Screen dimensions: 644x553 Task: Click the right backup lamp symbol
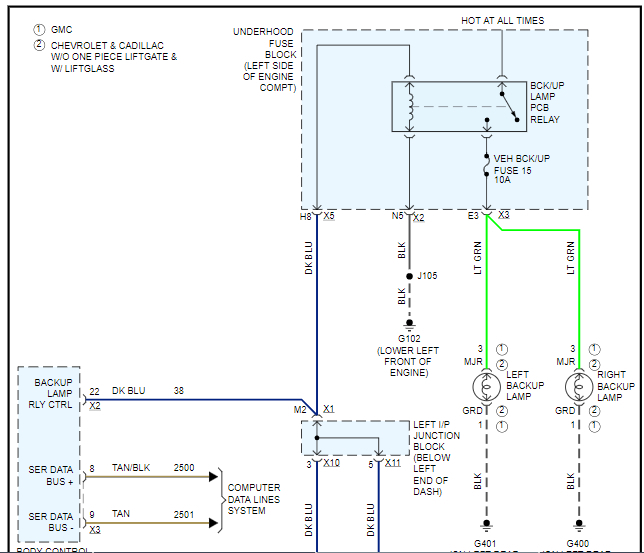[579, 387]
